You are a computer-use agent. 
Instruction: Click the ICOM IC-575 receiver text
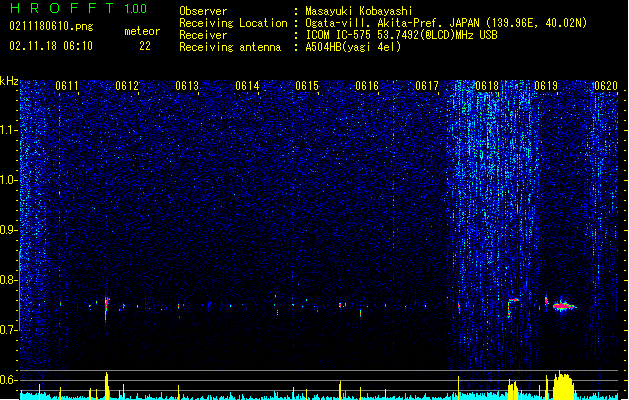tap(402, 35)
